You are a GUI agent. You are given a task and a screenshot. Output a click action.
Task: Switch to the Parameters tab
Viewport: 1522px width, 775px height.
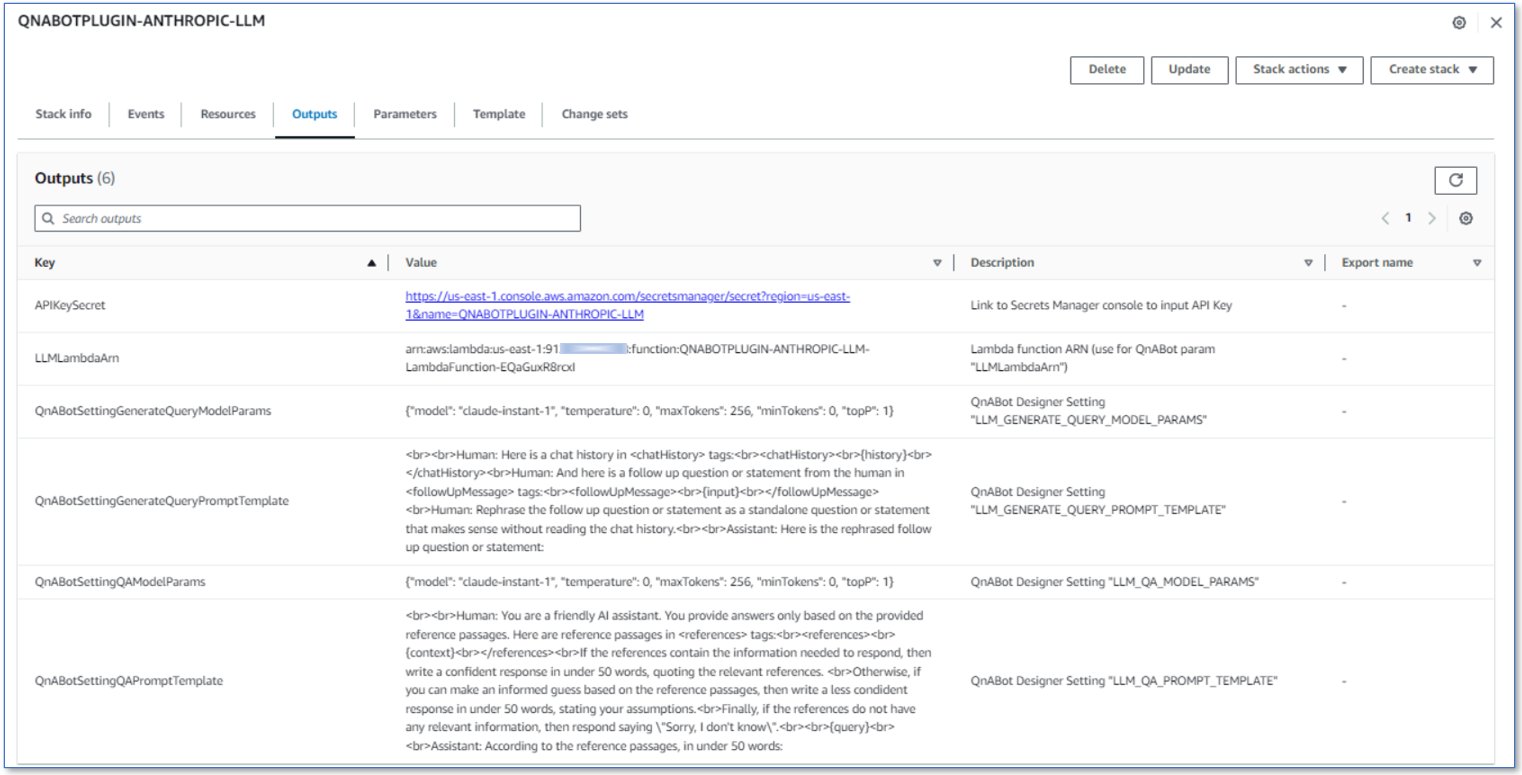[x=405, y=114]
